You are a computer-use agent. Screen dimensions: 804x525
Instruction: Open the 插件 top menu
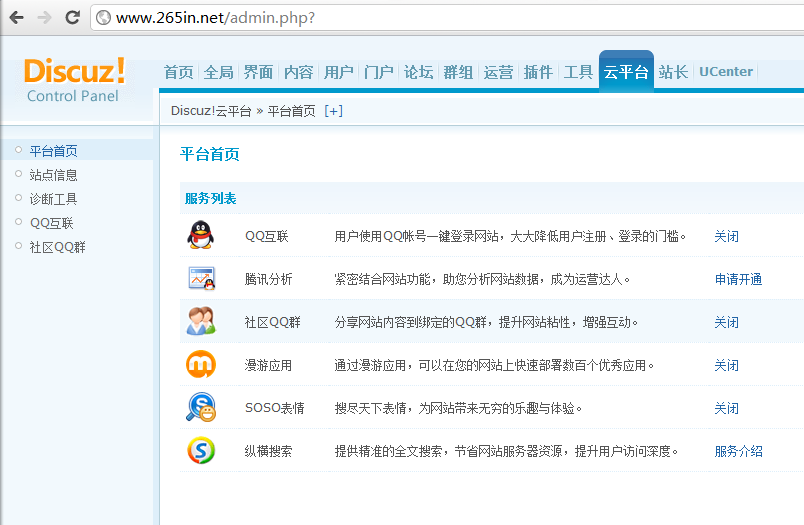click(538, 72)
